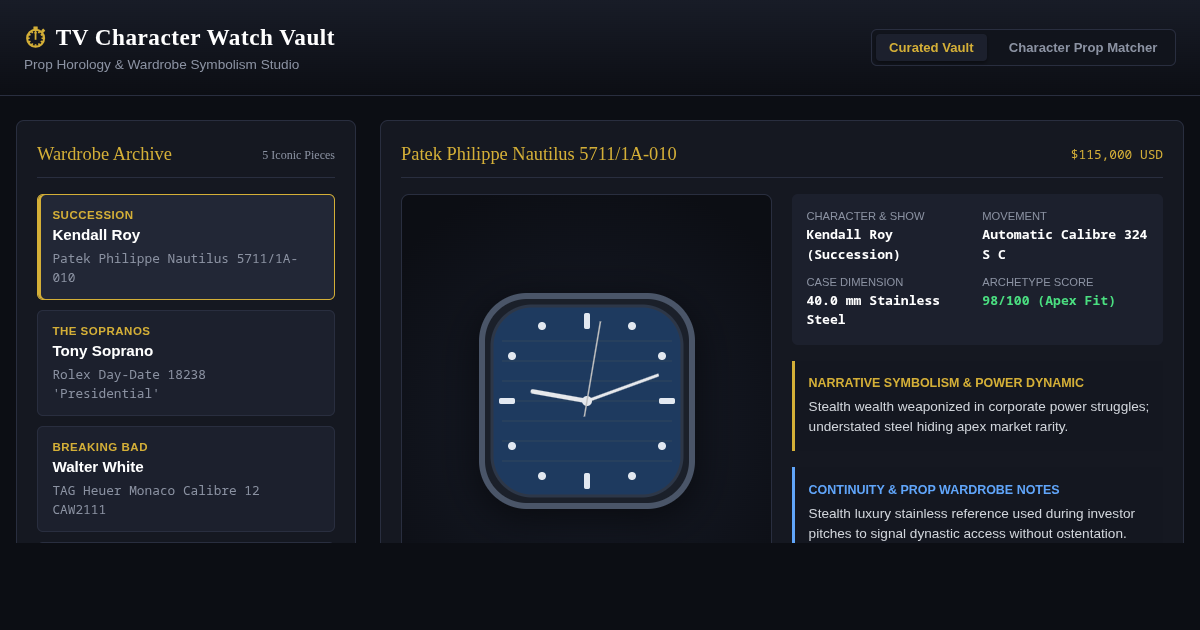
Task: Click the TV Character Watch Vault title
Action: point(195,37)
